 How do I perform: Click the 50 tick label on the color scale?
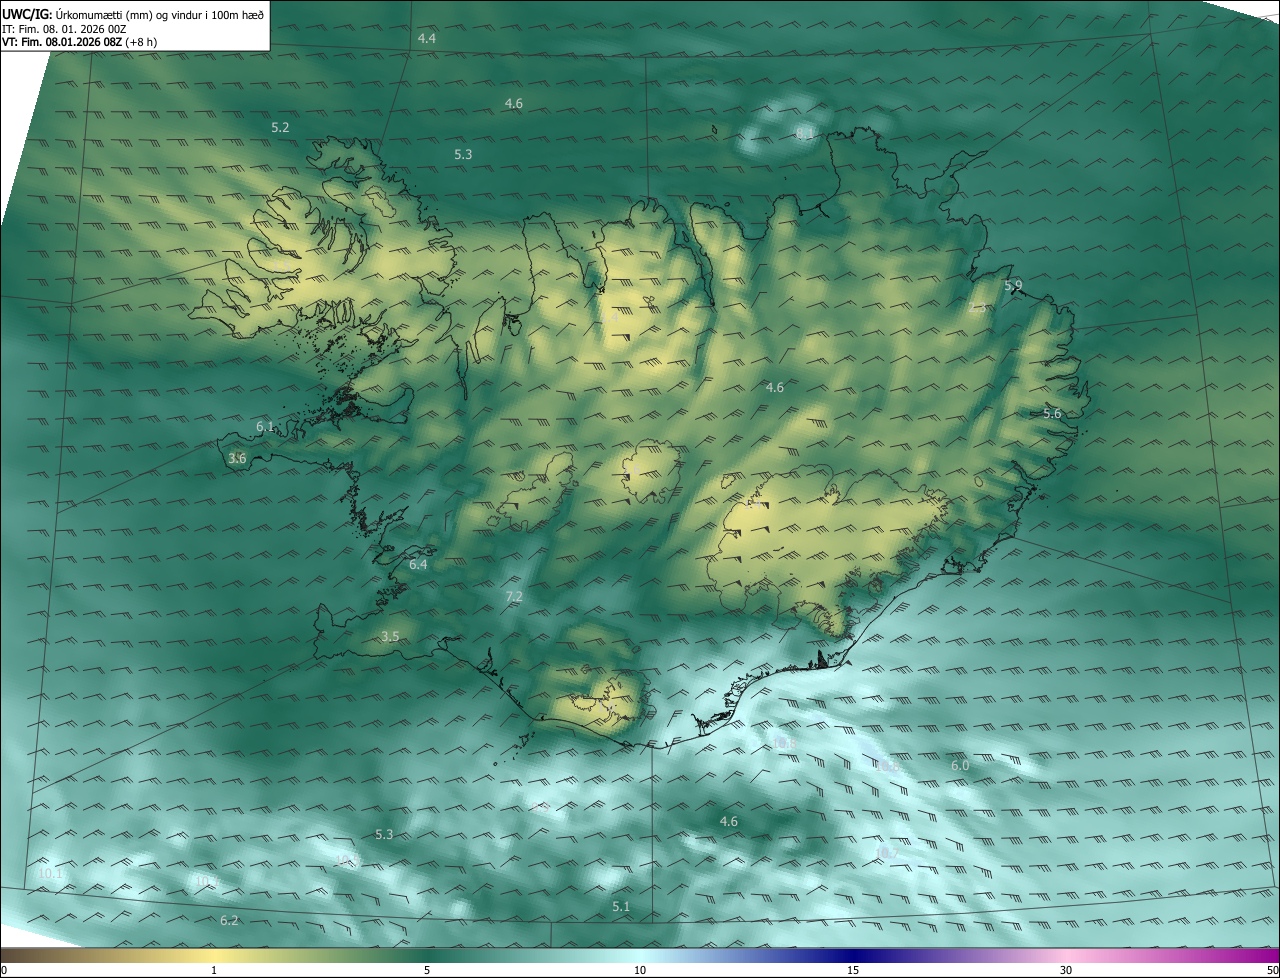[x=1272, y=970]
